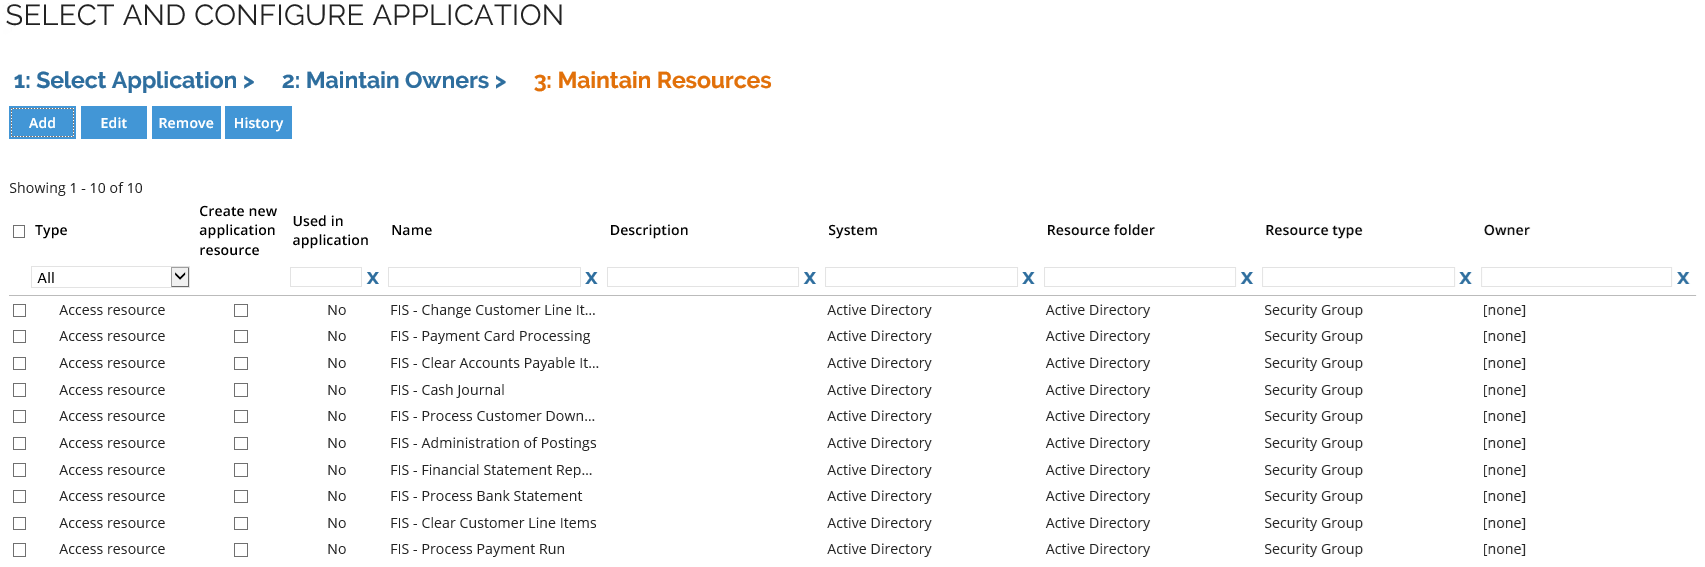The height and width of the screenshot is (567, 1705).
Task: Select the FIS - Cash Journal row checkbox
Action: point(19,390)
